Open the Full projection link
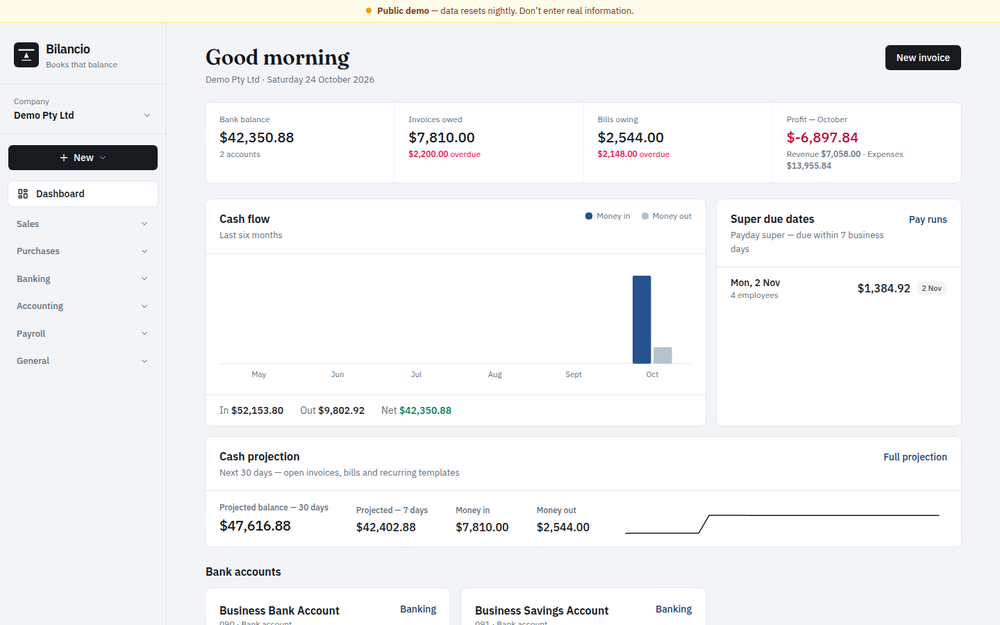 [x=915, y=457]
